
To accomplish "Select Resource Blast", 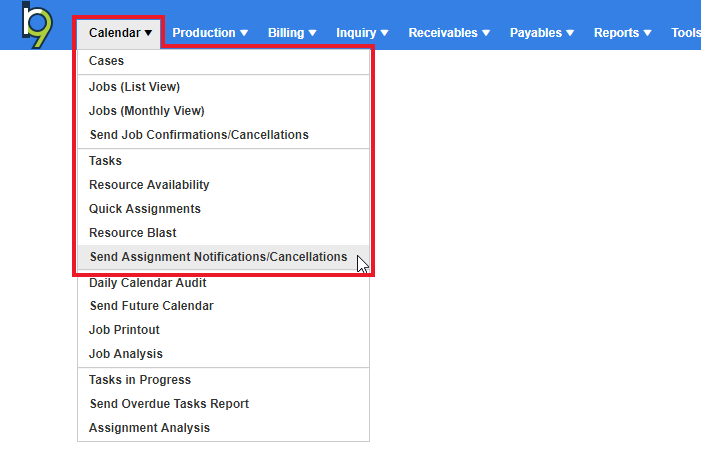I will 224,233.
